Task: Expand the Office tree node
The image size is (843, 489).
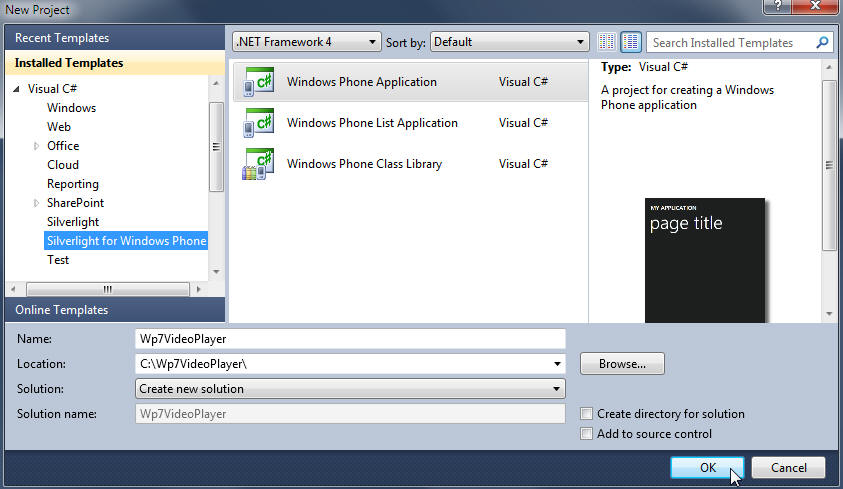Action: point(36,146)
